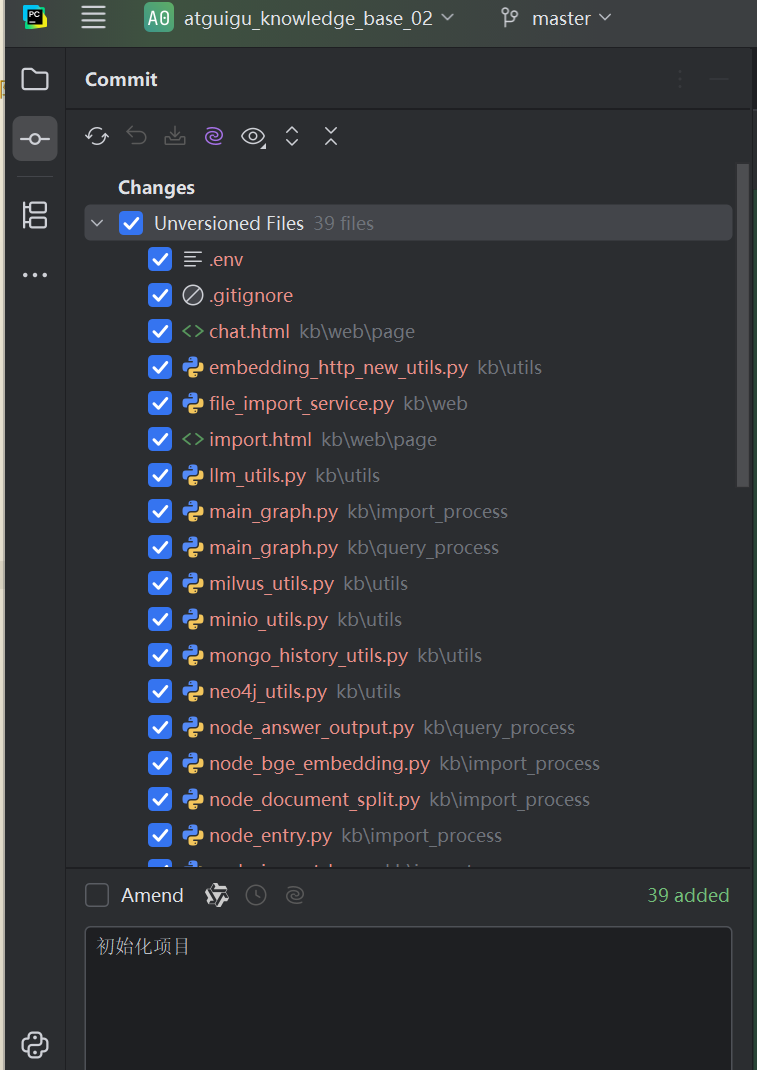Collapse all changes in tree
757x1070 pixels.
(x=331, y=136)
